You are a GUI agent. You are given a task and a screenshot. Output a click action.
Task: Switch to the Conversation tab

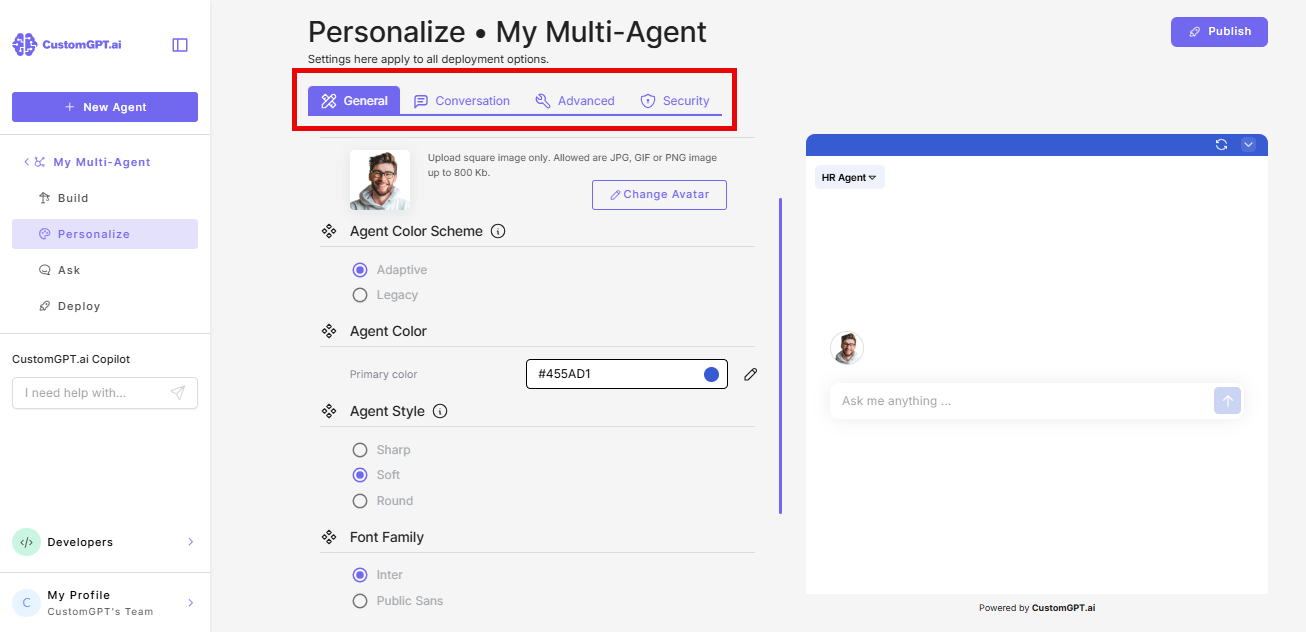click(x=462, y=100)
